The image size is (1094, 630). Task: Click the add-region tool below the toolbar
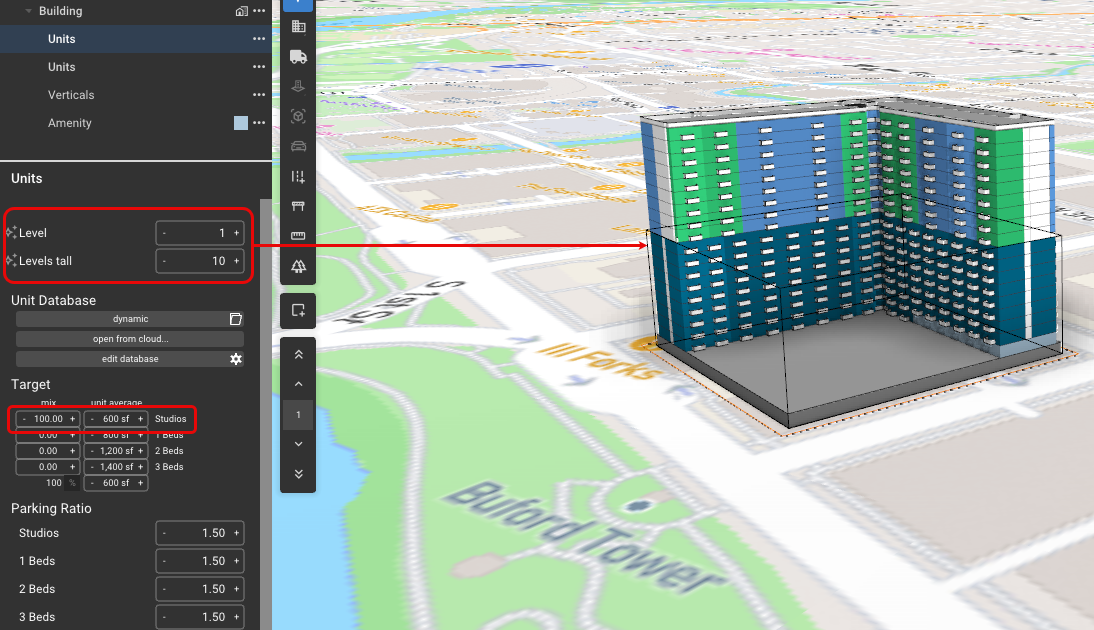[298, 310]
